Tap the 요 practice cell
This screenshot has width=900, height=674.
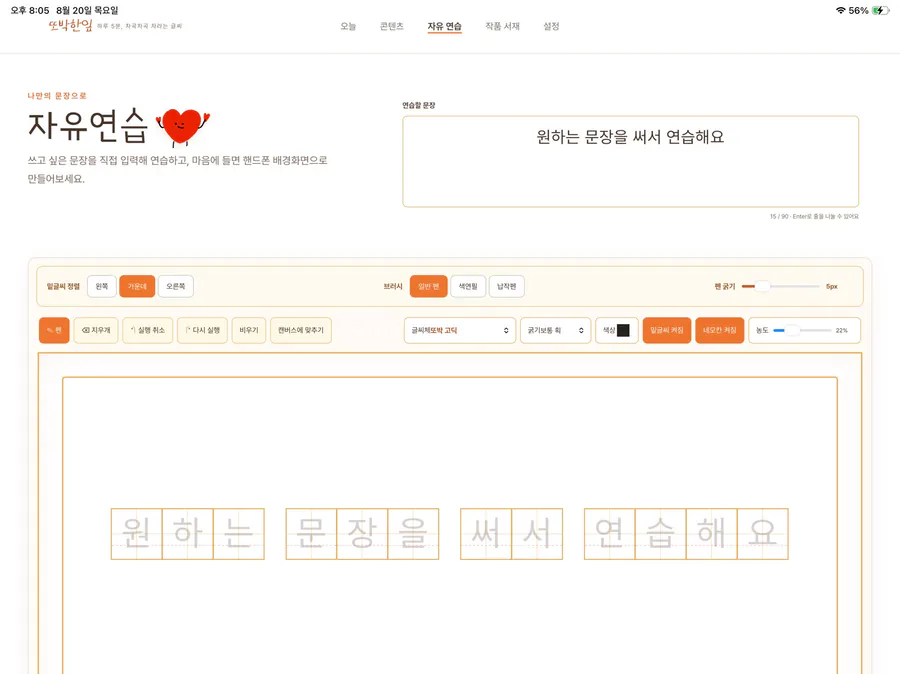coord(763,533)
